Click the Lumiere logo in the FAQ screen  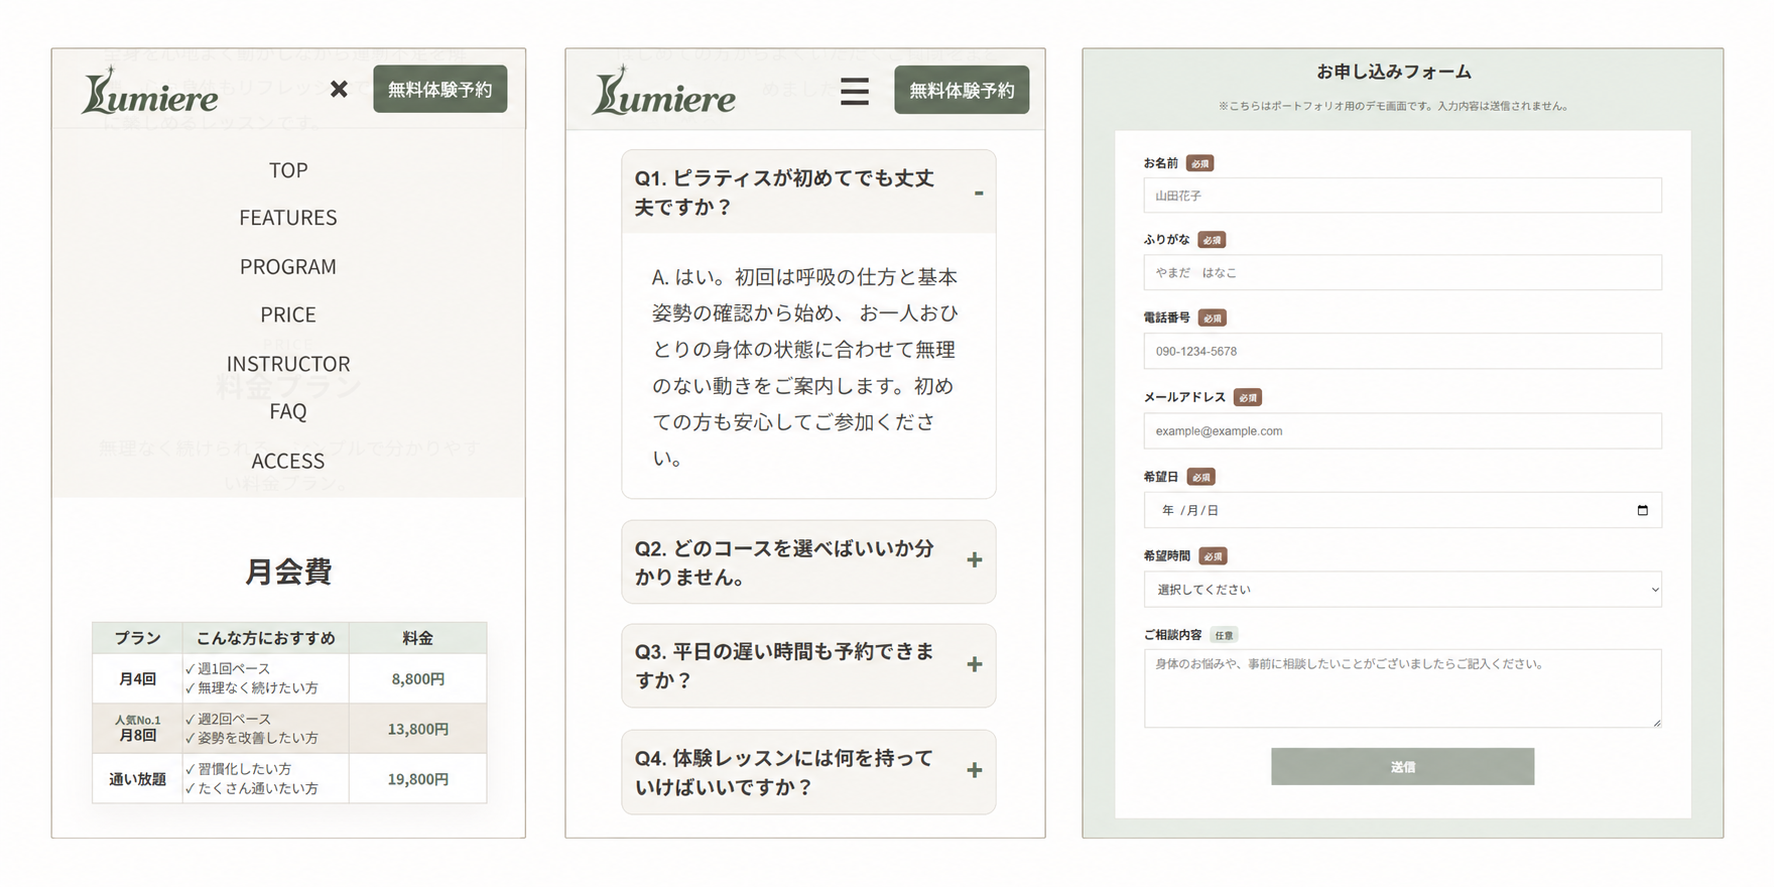664,91
